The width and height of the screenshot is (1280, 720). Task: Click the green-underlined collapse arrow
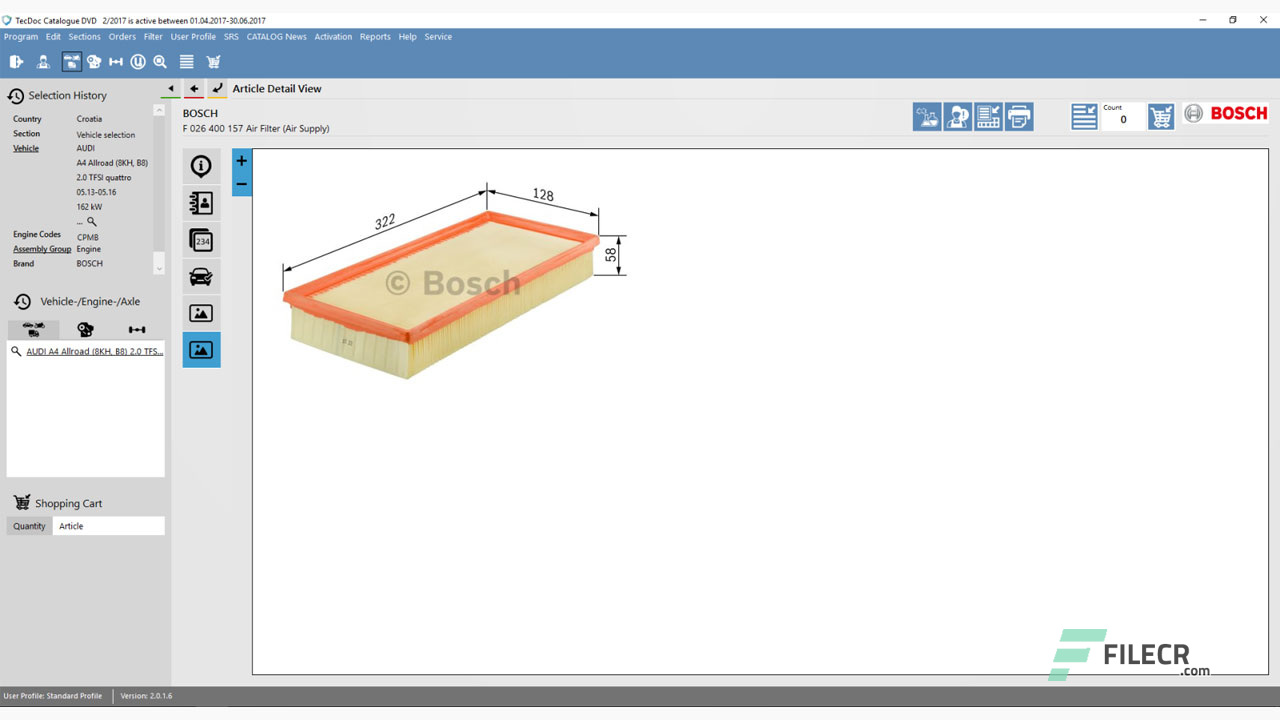point(171,88)
